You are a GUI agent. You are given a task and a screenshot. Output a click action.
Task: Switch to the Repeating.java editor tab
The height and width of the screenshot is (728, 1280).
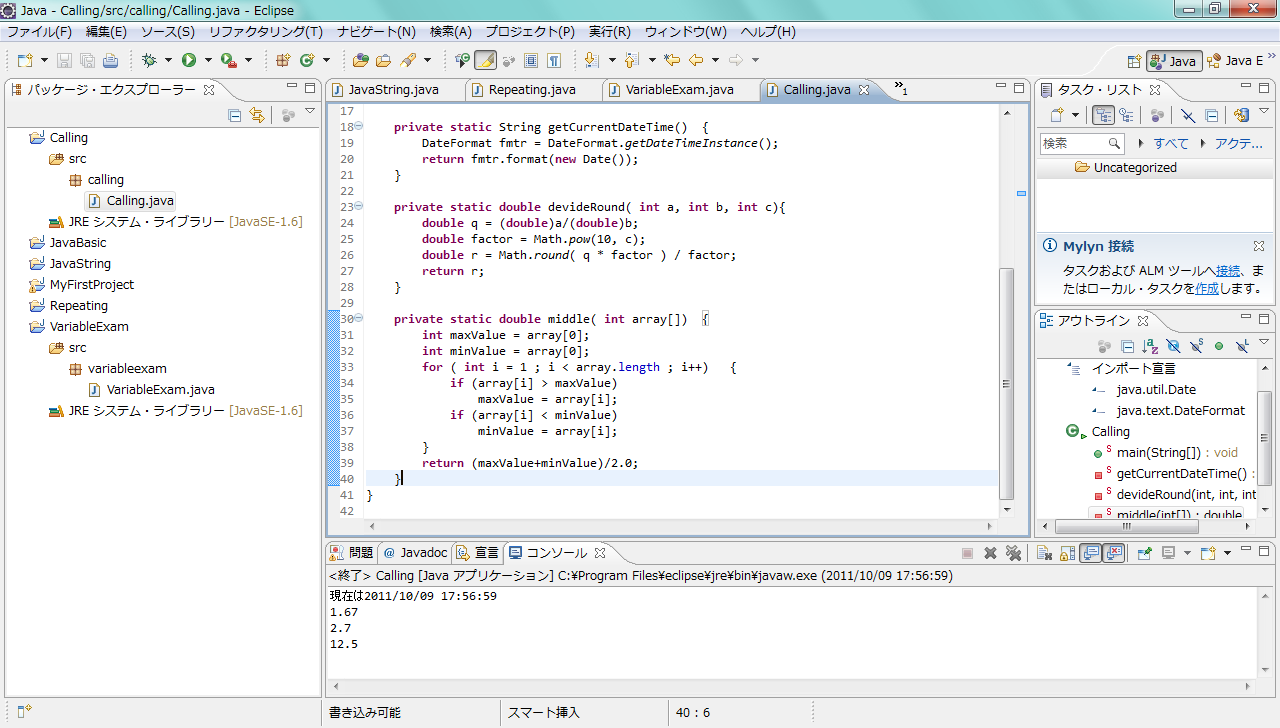click(531, 90)
